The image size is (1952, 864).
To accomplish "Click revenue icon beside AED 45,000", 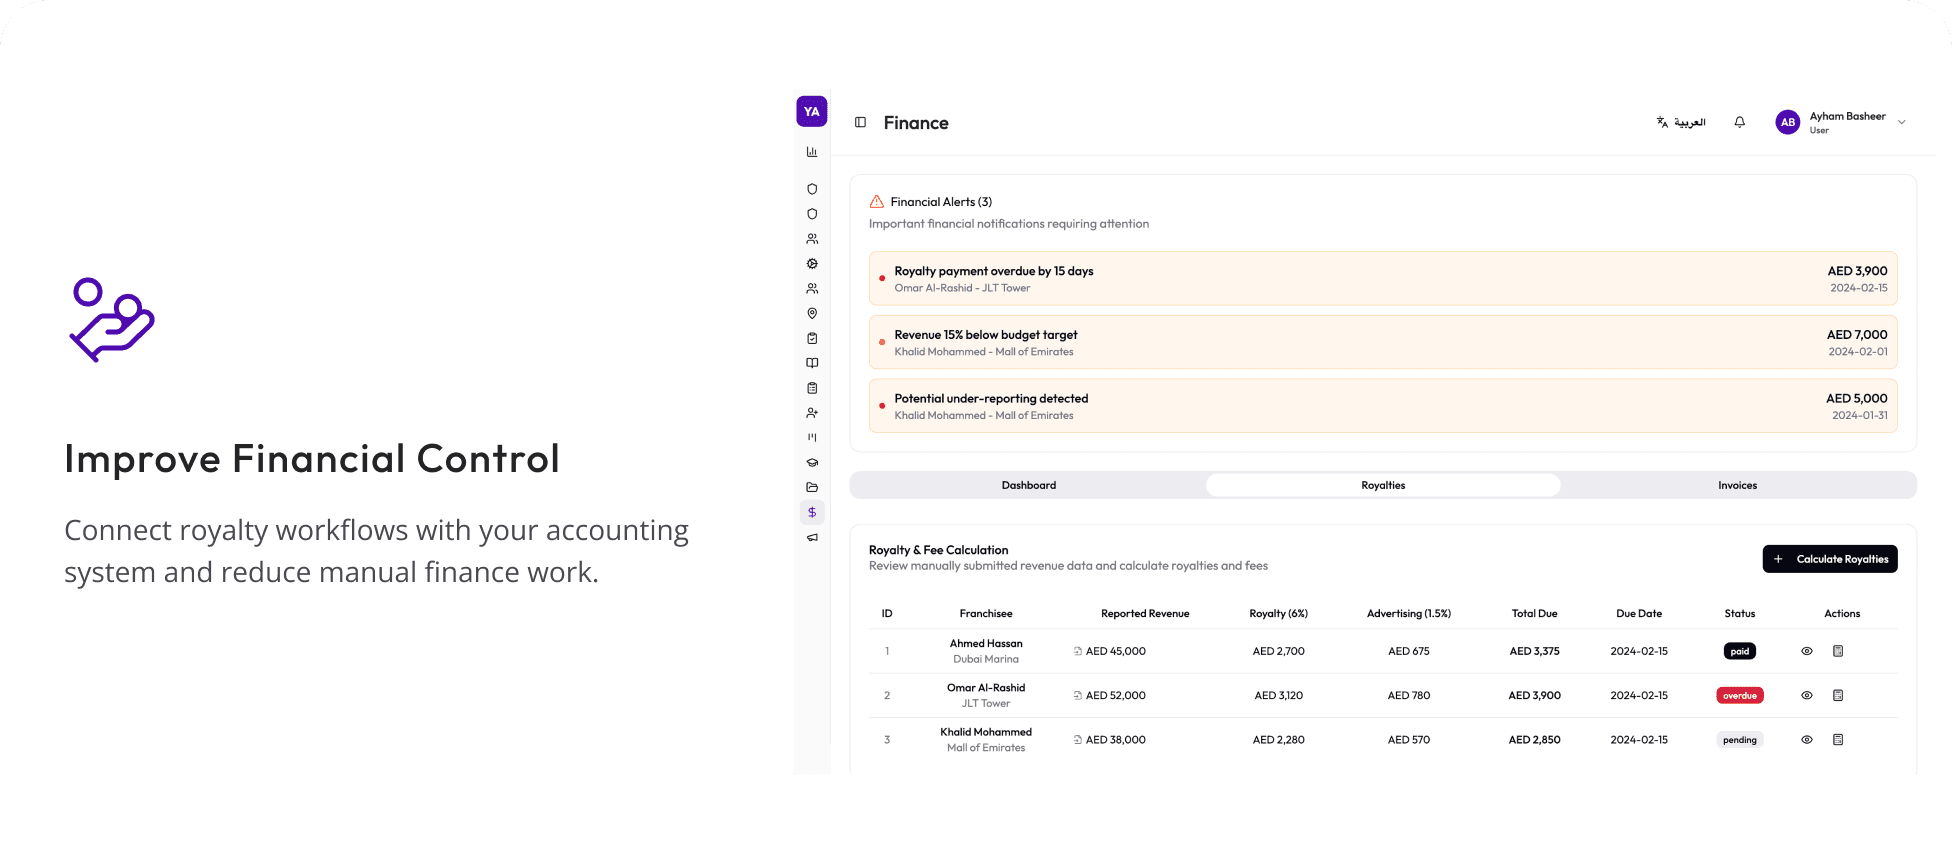I will tap(1078, 651).
